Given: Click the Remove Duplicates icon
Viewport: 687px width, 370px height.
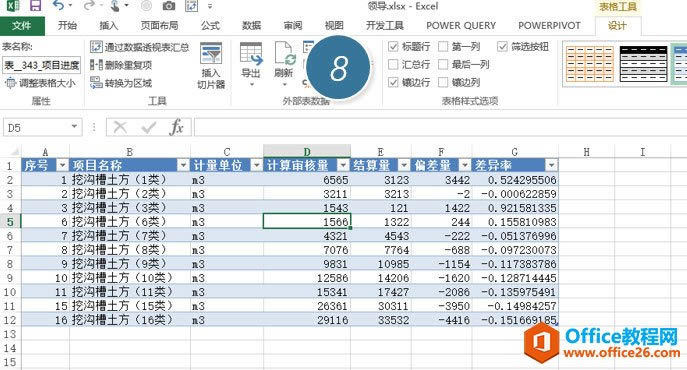Looking at the screenshot, I should coord(96,65).
